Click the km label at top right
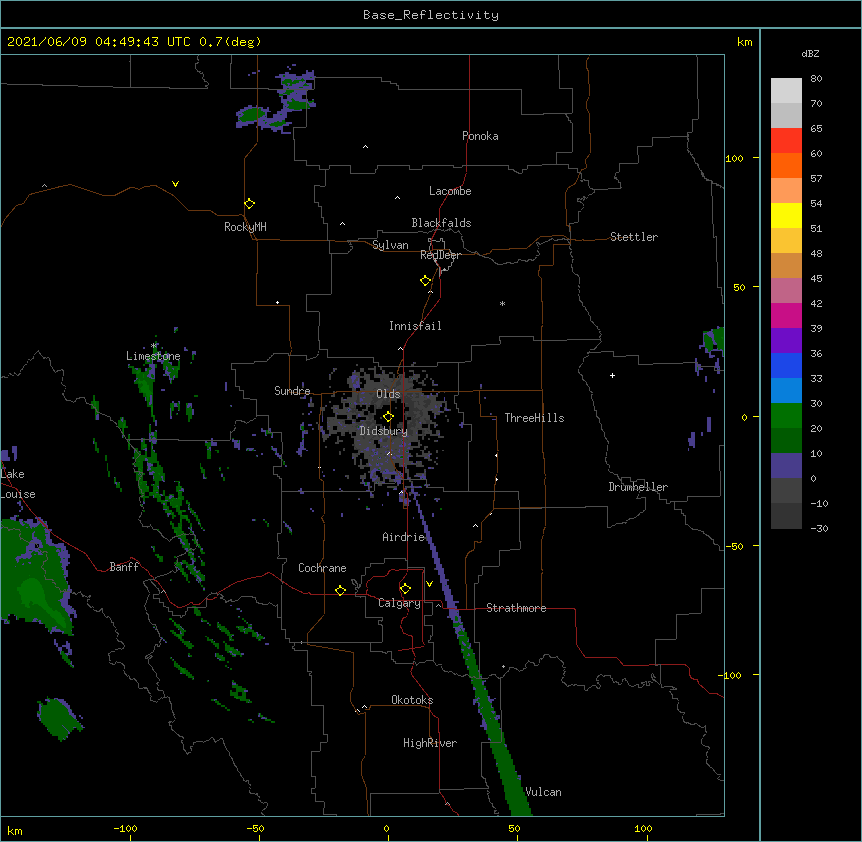Screen dimensions: 862x842 [x=745, y=42]
